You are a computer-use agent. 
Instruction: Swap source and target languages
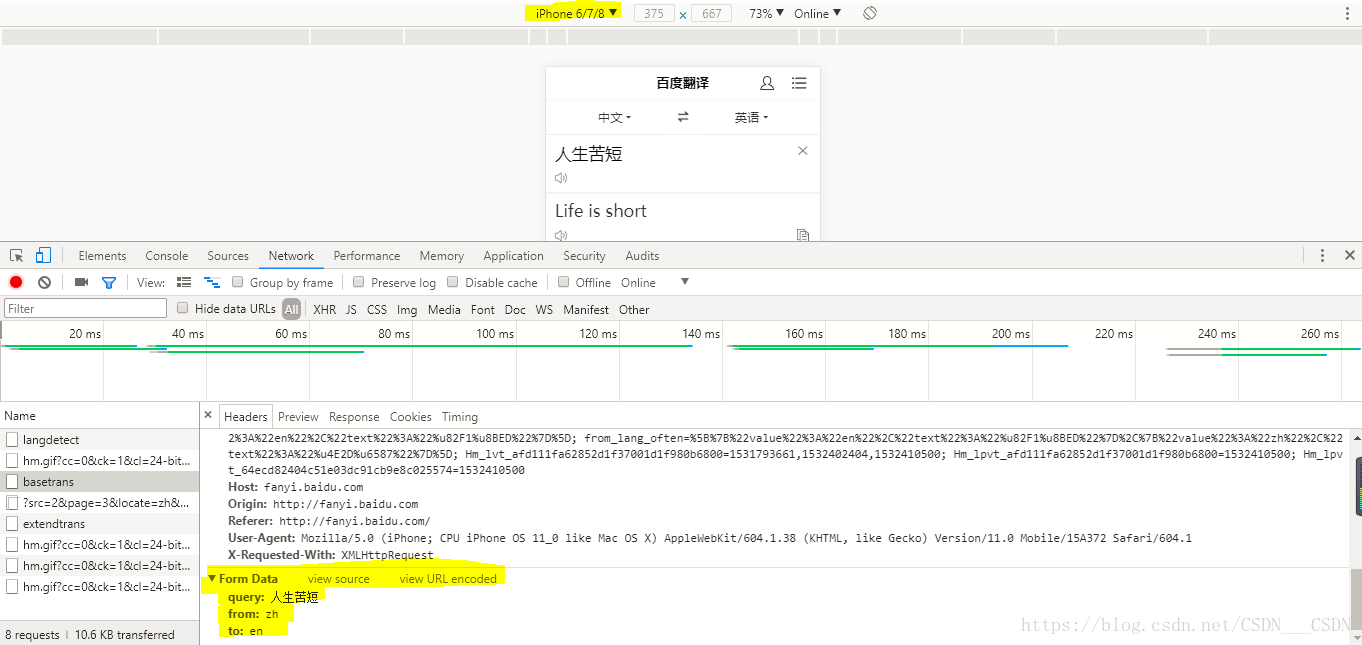[x=683, y=117]
